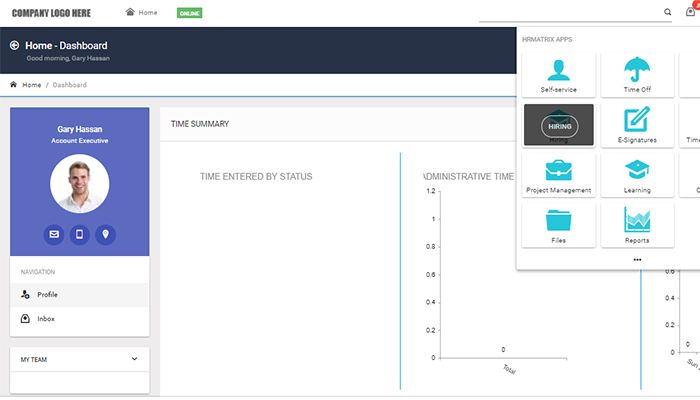
Task: Click the TIME ENTERED BY STATUS title
Action: (256, 177)
